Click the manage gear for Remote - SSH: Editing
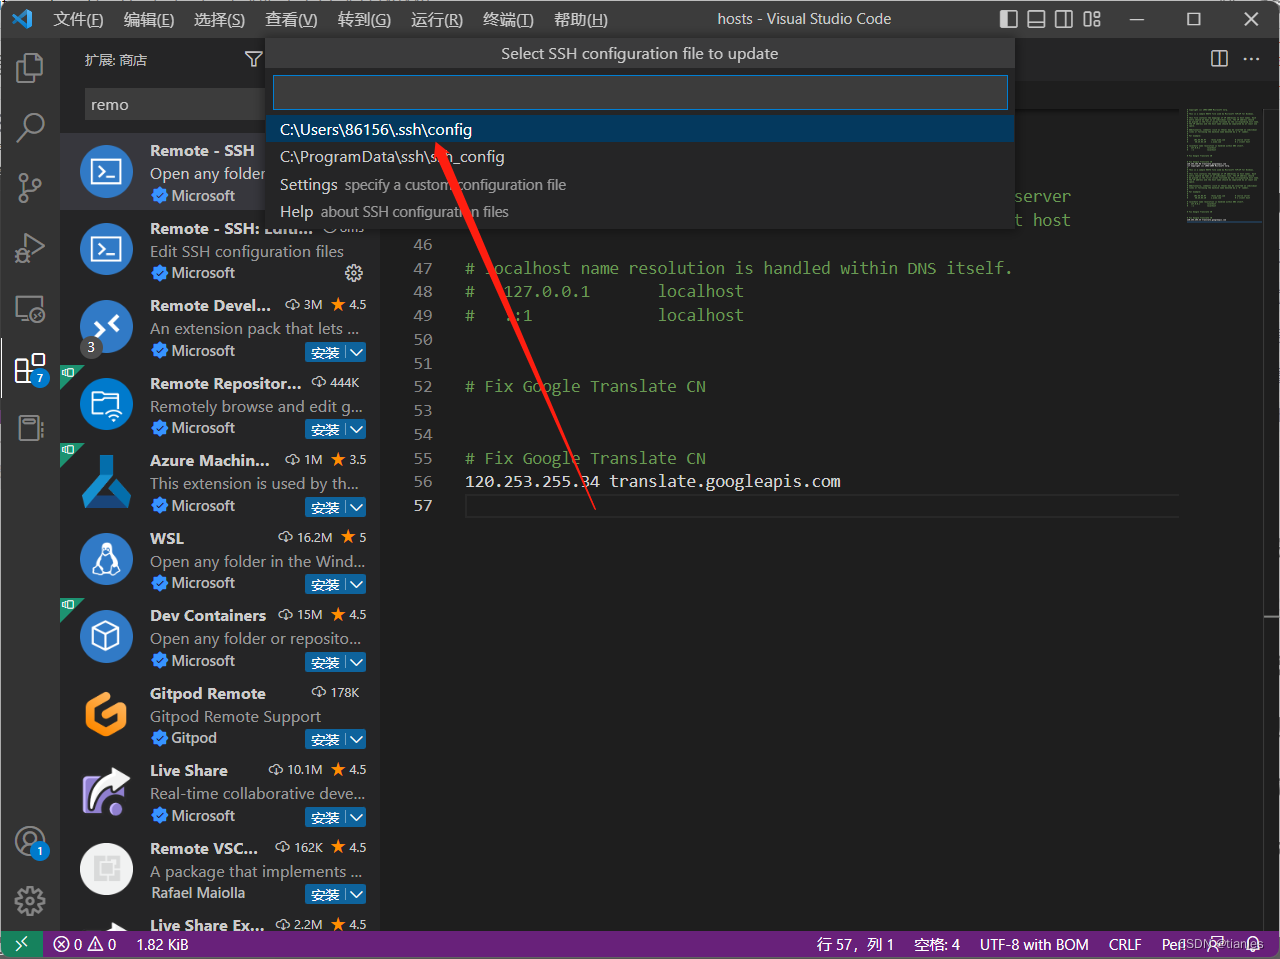This screenshot has height=959, width=1280. point(354,273)
